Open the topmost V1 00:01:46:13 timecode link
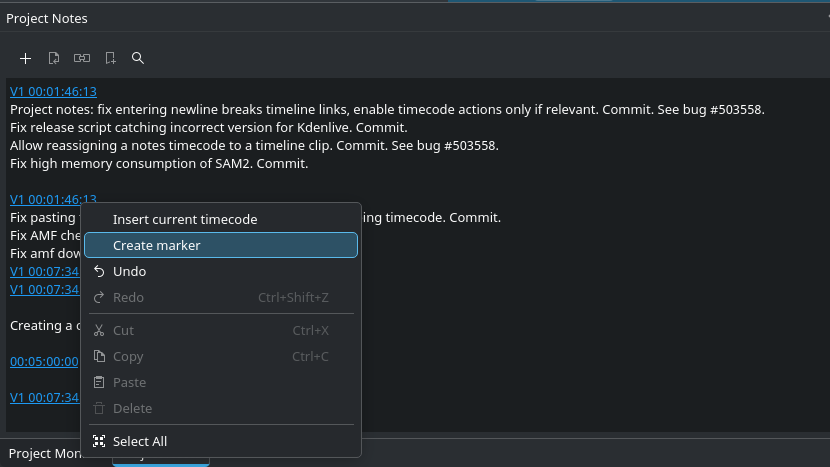 pos(53,91)
